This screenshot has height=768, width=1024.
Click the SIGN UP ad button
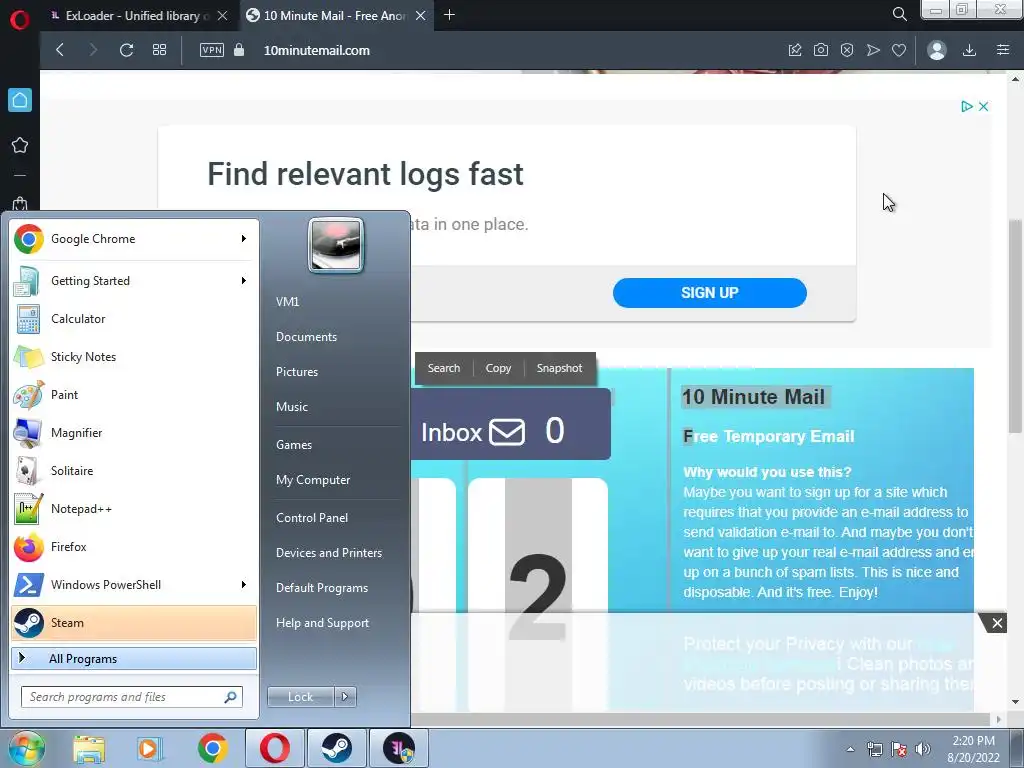click(710, 293)
